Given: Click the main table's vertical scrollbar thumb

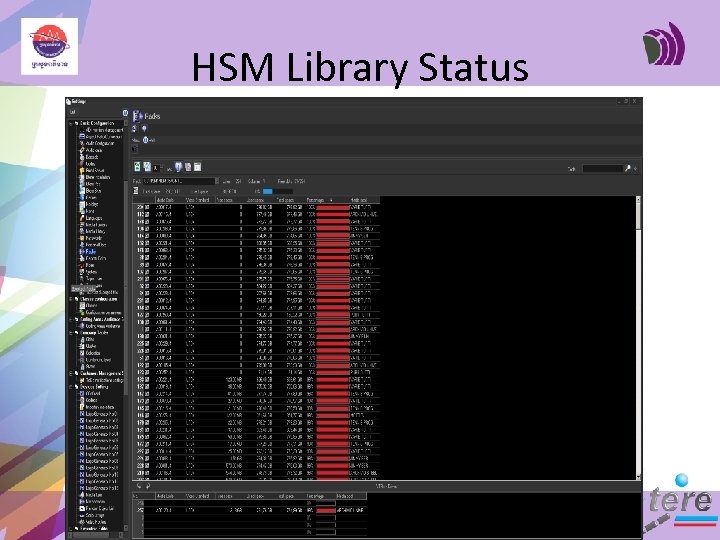Looking at the screenshot, I should pos(638,214).
